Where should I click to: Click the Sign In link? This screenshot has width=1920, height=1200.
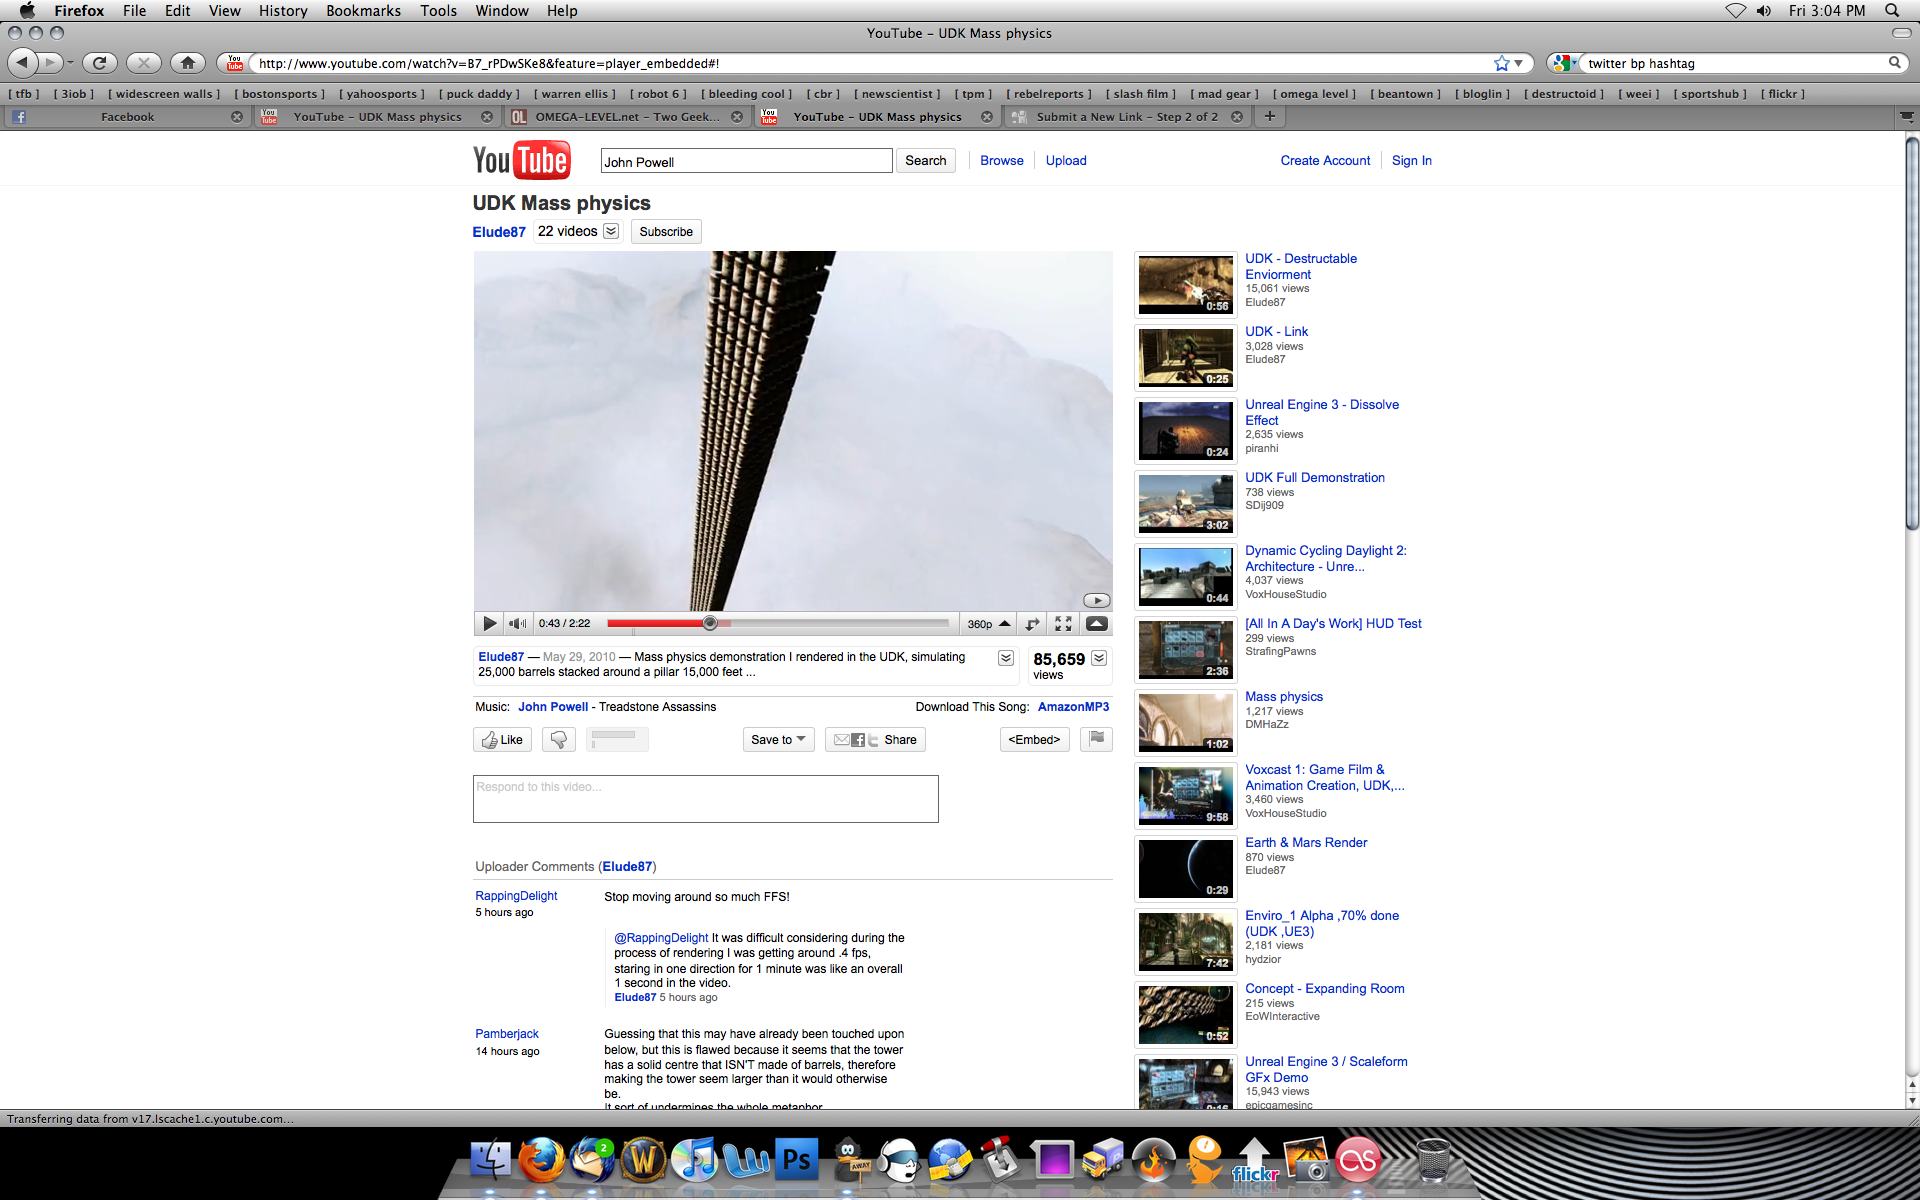tap(1411, 161)
